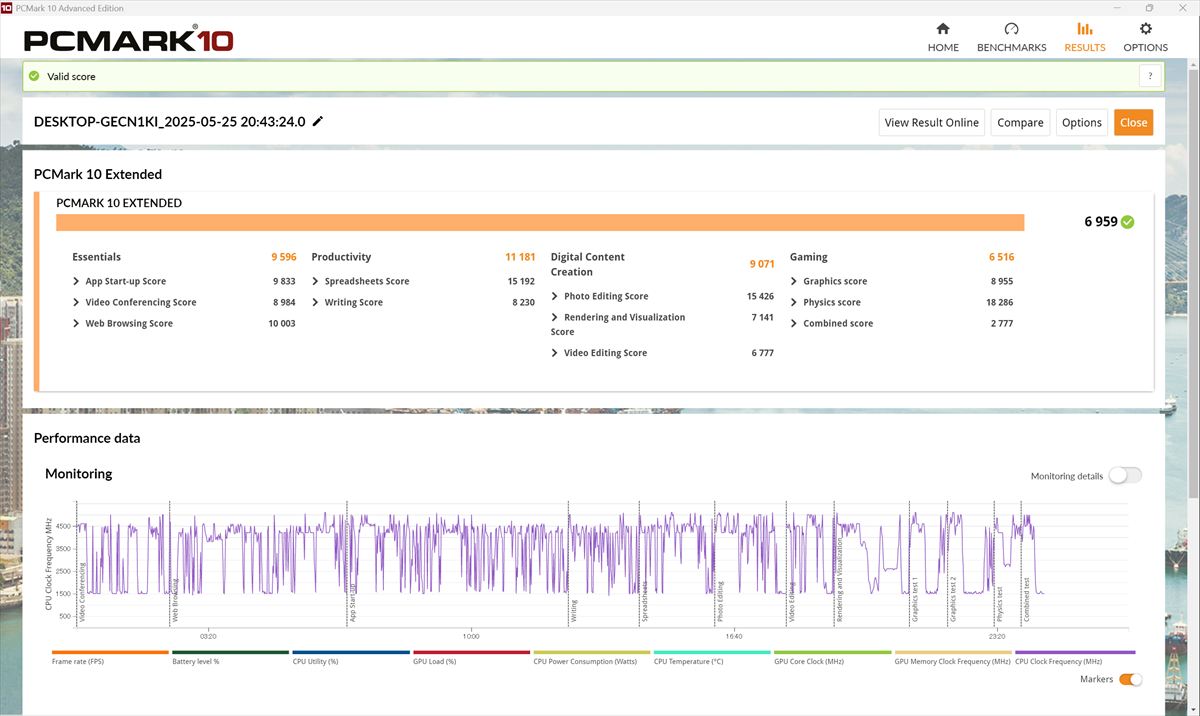Toggle CPU Clock Frequency (MHz) legend series
Image resolution: width=1200 pixels, height=716 pixels.
click(x=1075, y=658)
